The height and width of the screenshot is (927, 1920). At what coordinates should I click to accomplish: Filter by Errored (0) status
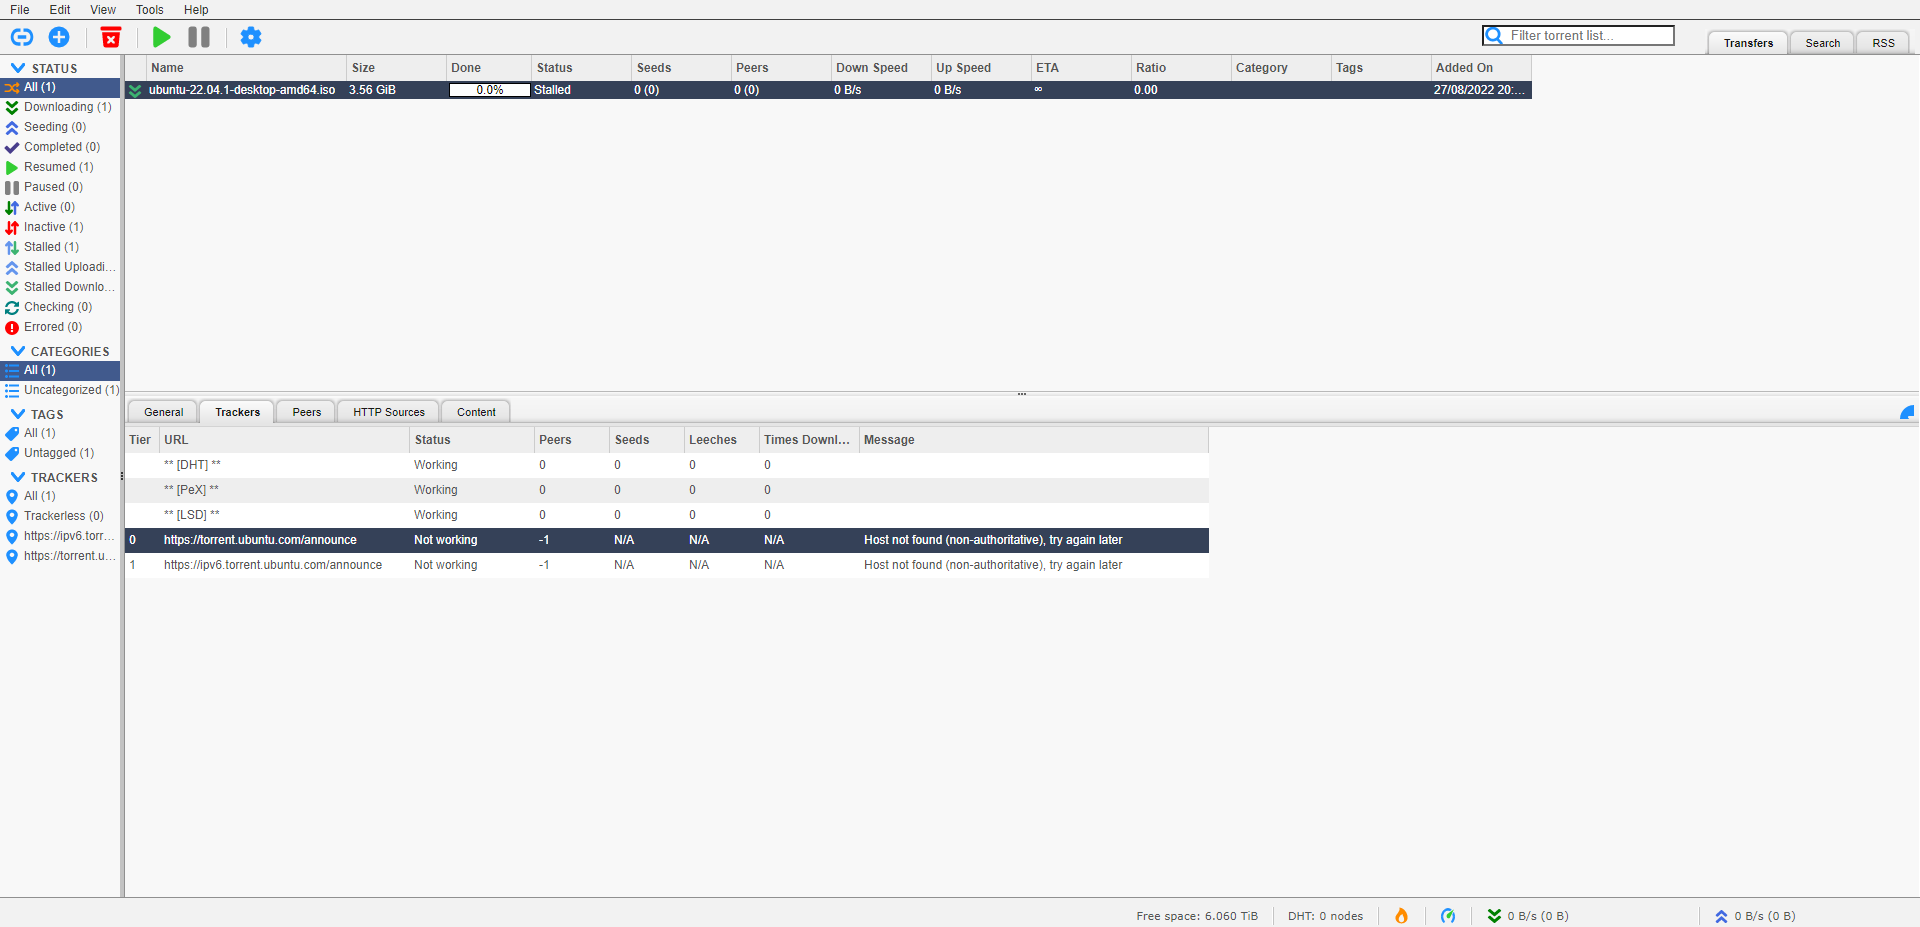point(60,327)
